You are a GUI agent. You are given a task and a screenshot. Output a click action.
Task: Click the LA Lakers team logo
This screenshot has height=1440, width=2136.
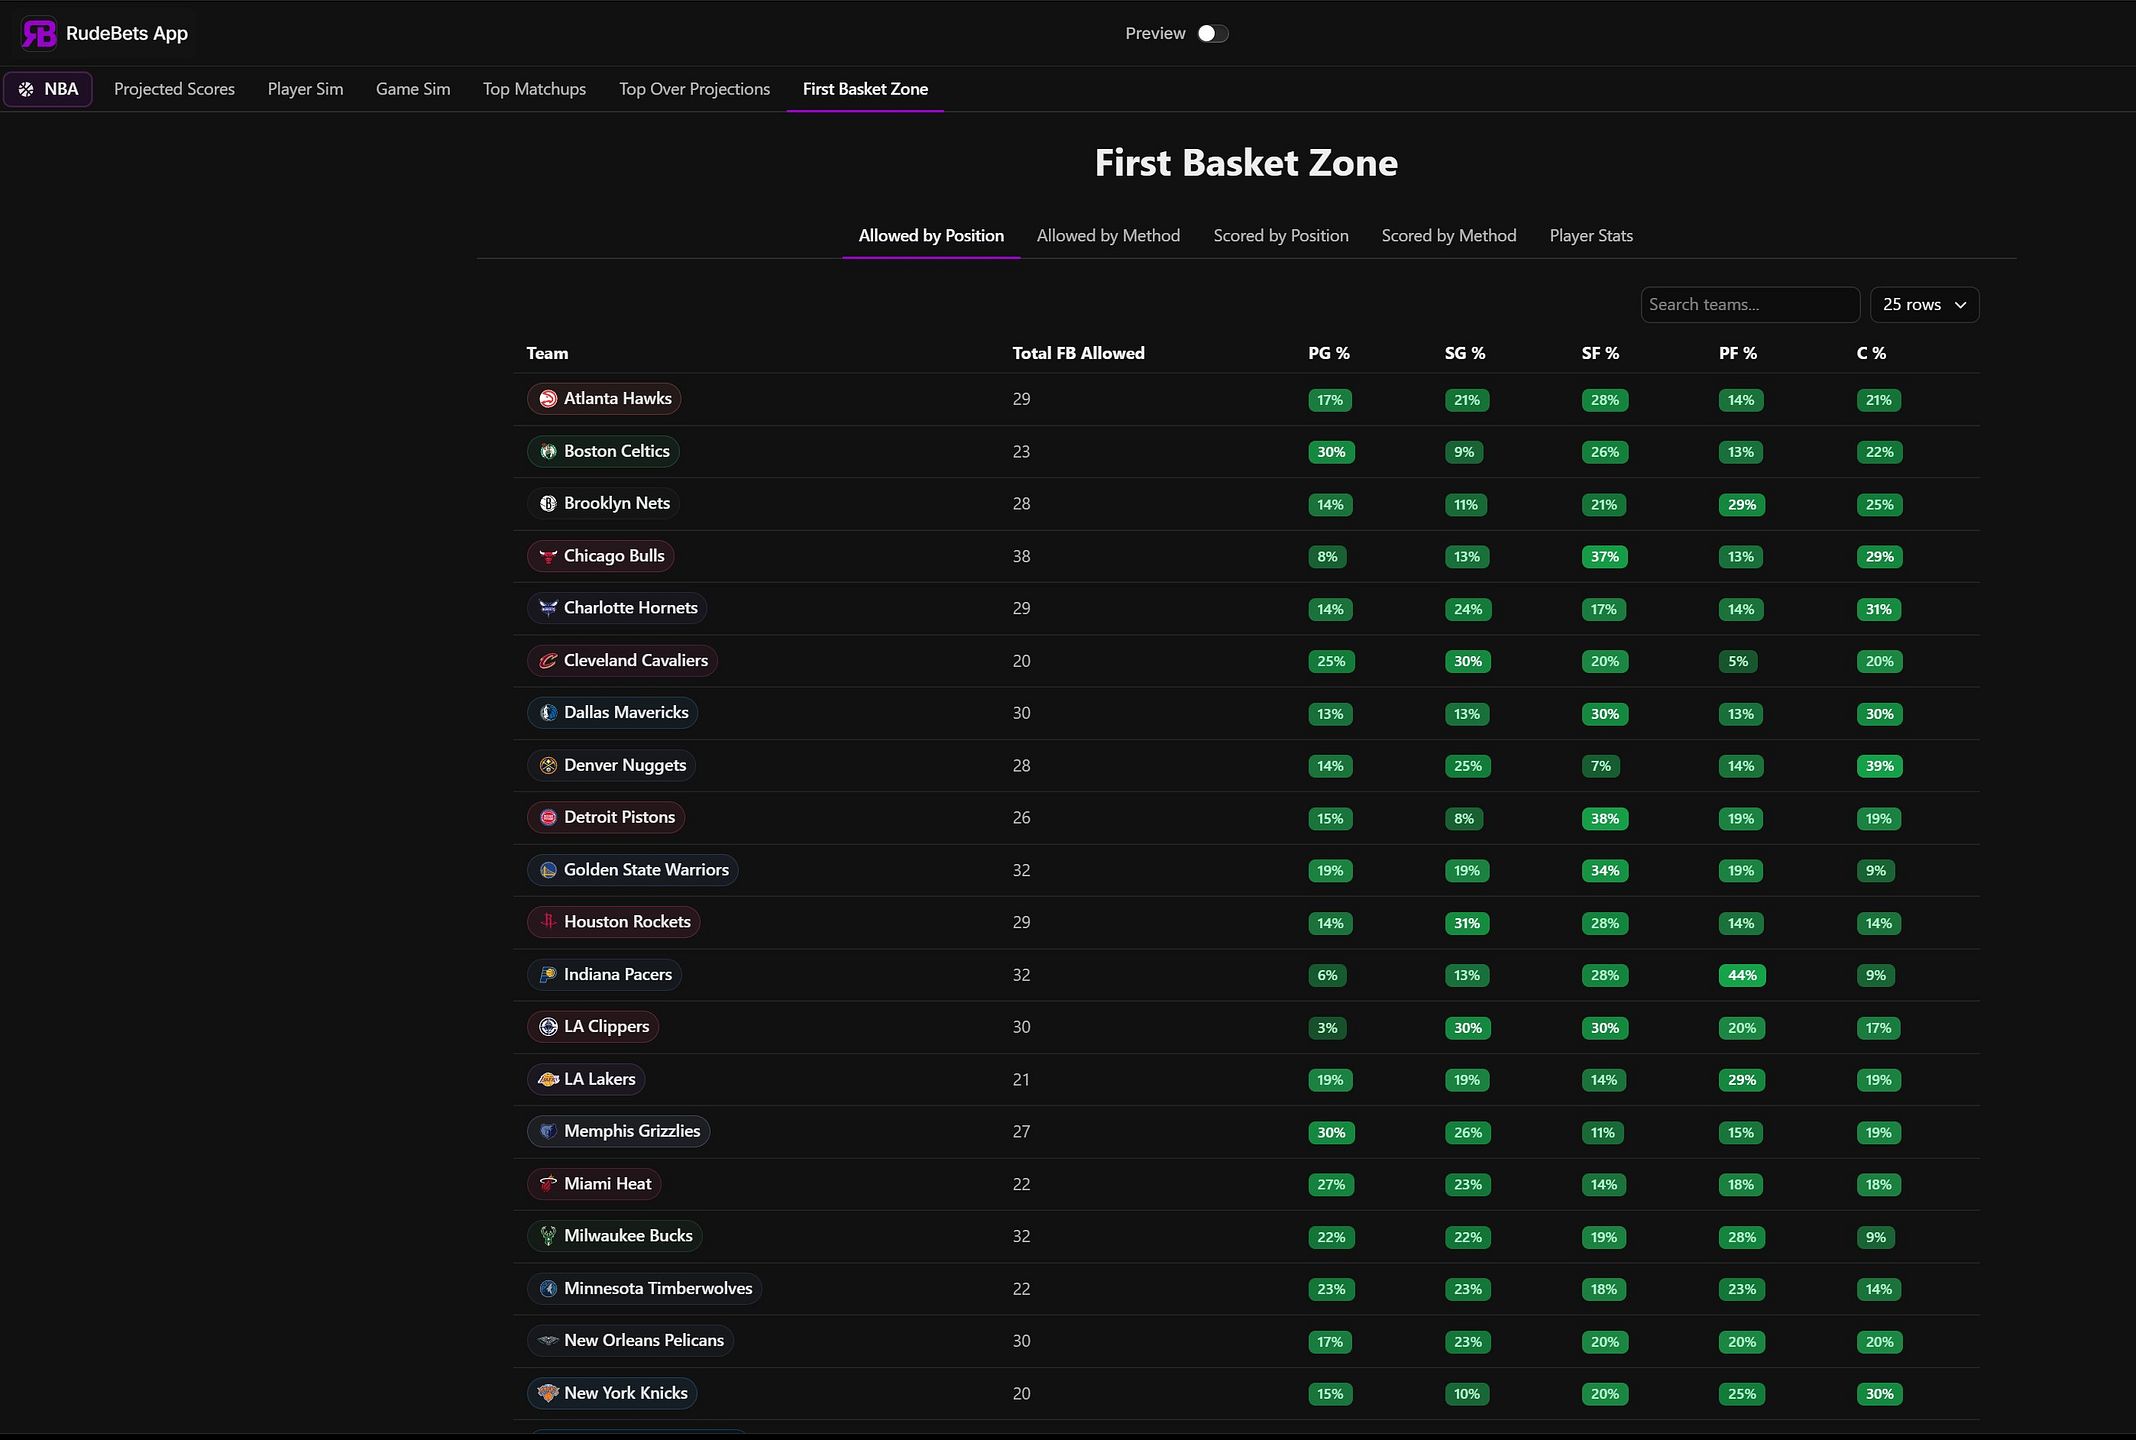(548, 1079)
